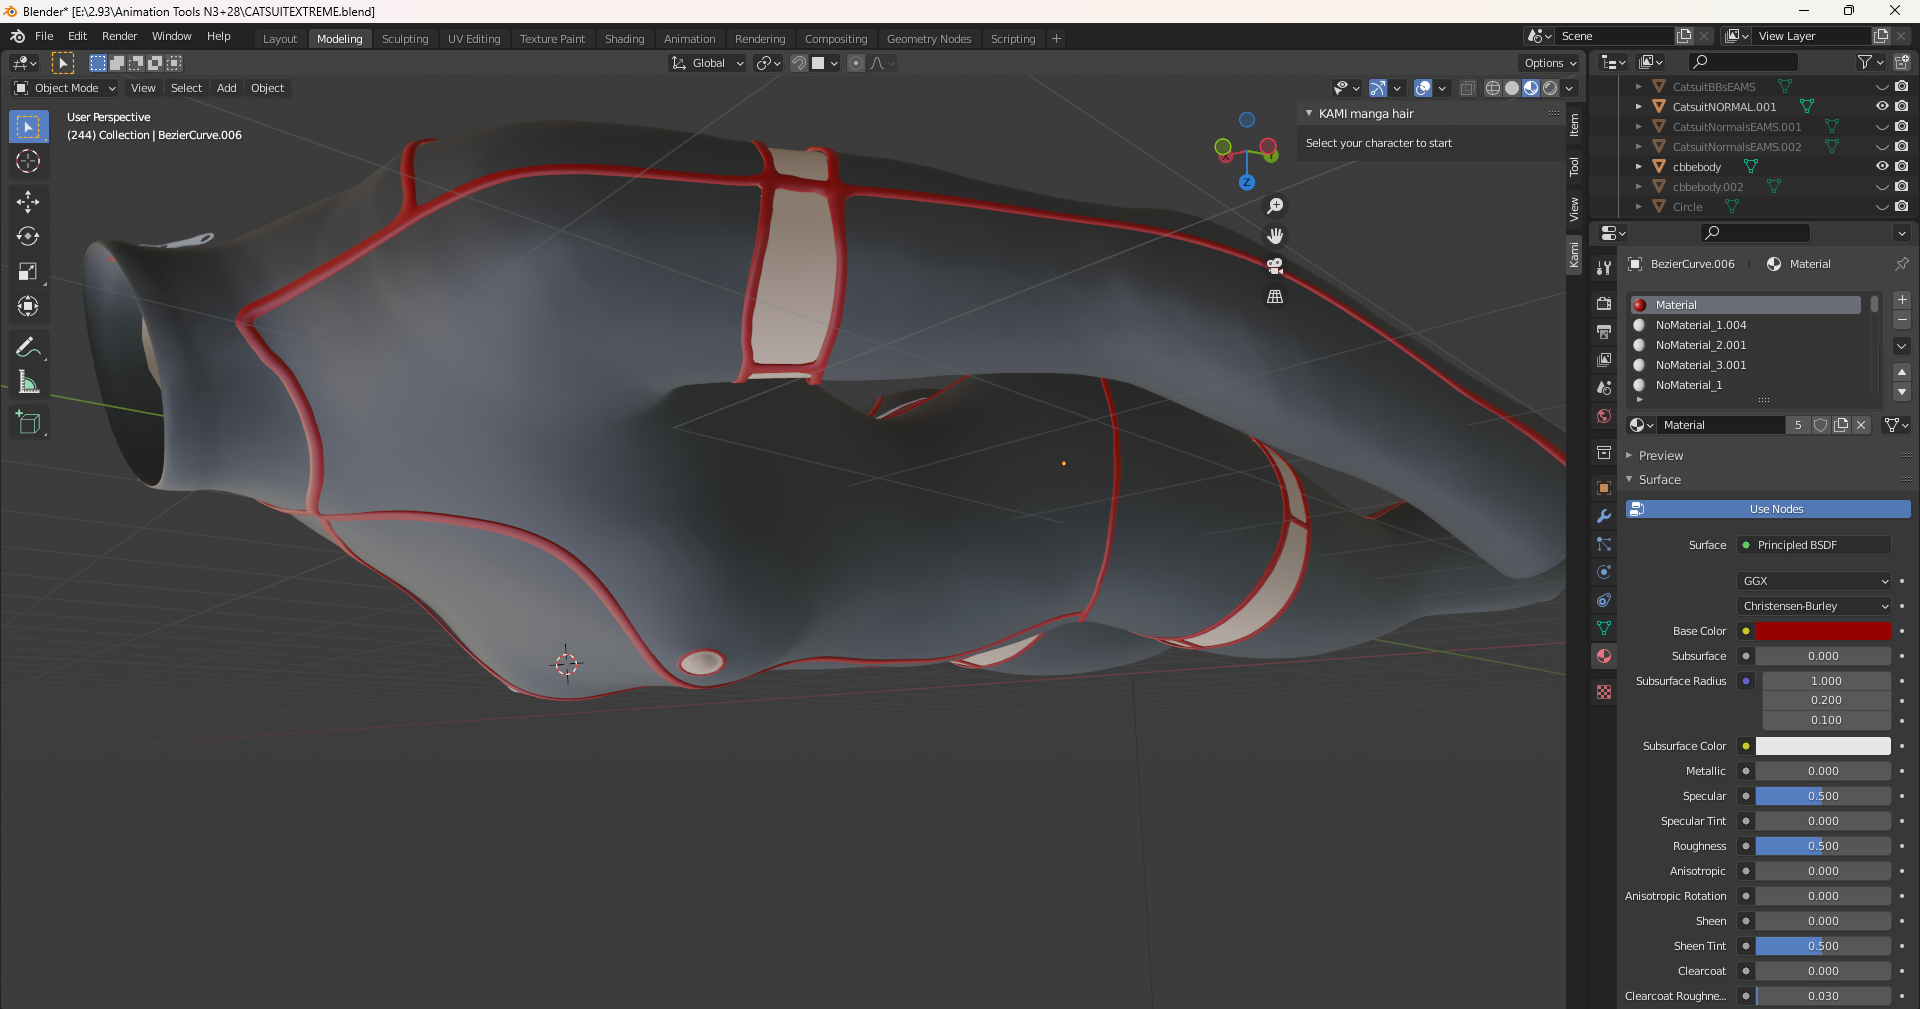Hide CatsuitNORMAL.001 with its eye icon
The height and width of the screenshot is (1009, 1920).
pos(1882,106)
